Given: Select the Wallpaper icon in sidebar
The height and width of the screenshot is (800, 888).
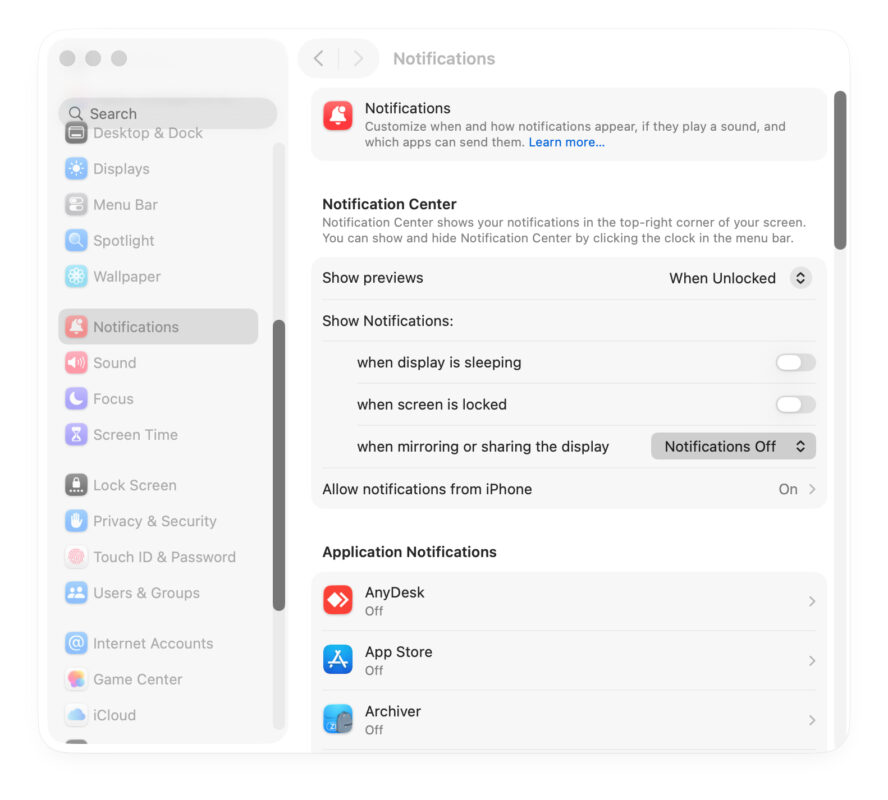Looking at the screenshot, I should 76,277.
